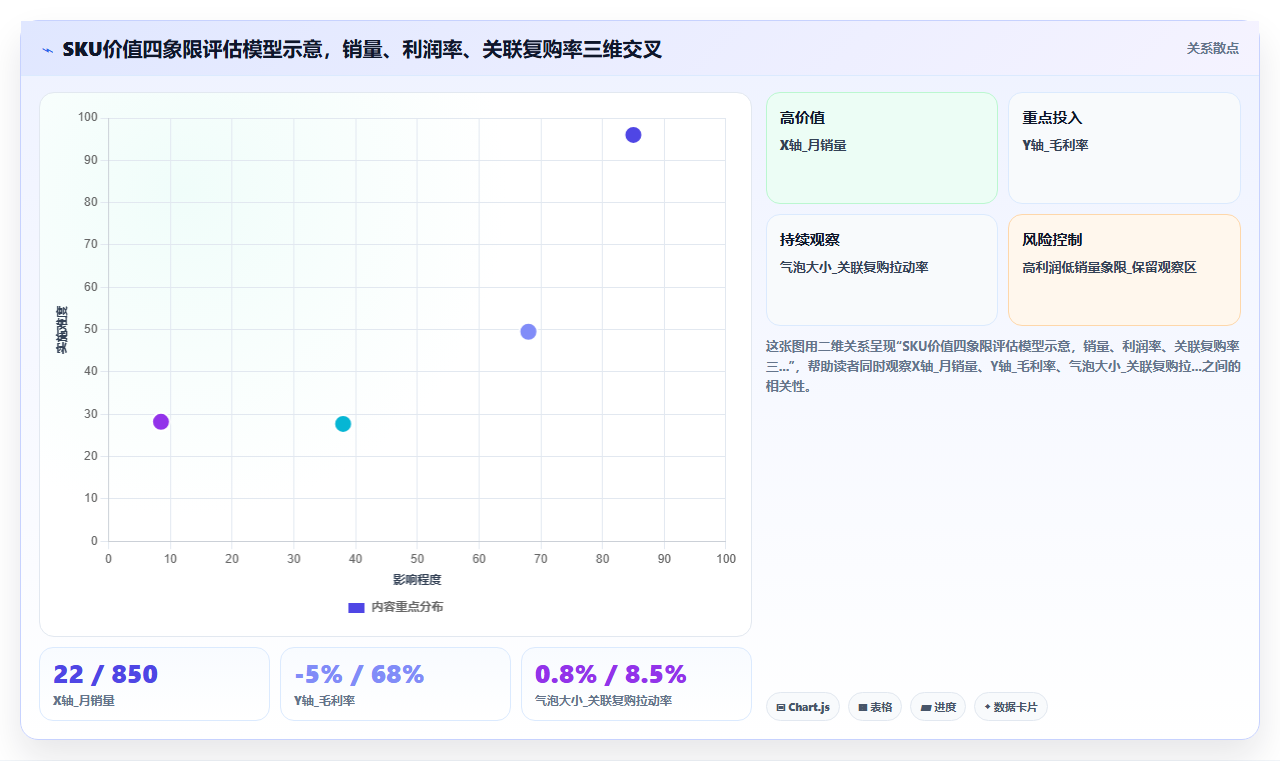1280x761 pixels.
Task: Select the Chart.js tag
Action: click(803, 707)
